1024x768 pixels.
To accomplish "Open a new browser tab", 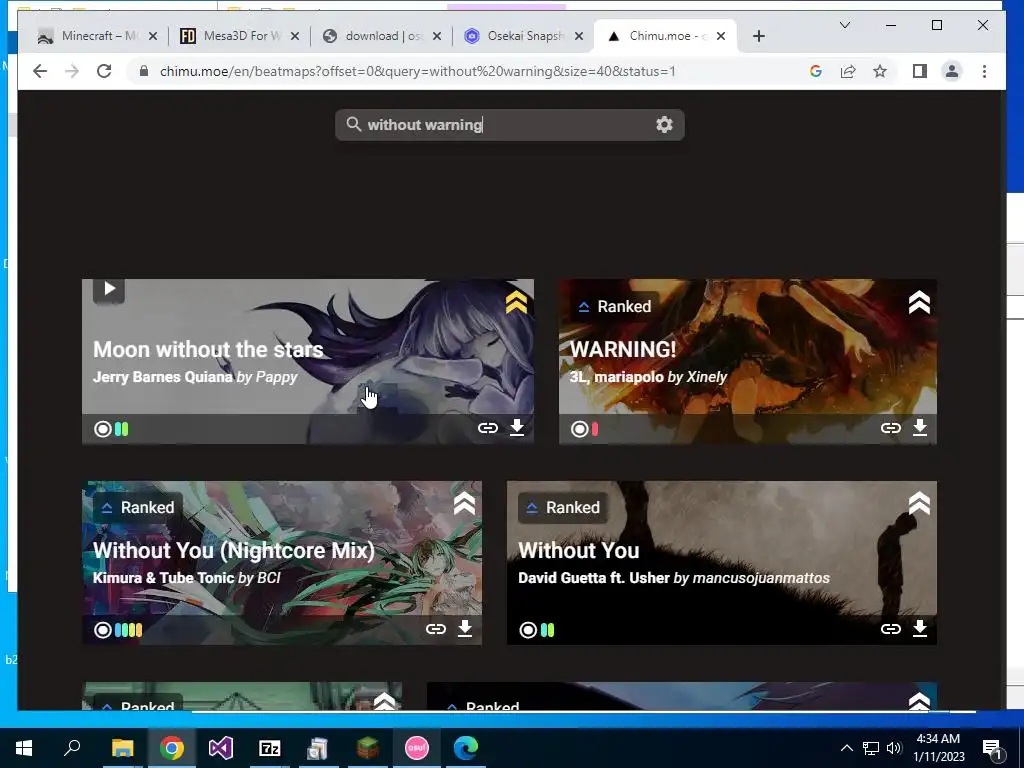I will [758, 36].
